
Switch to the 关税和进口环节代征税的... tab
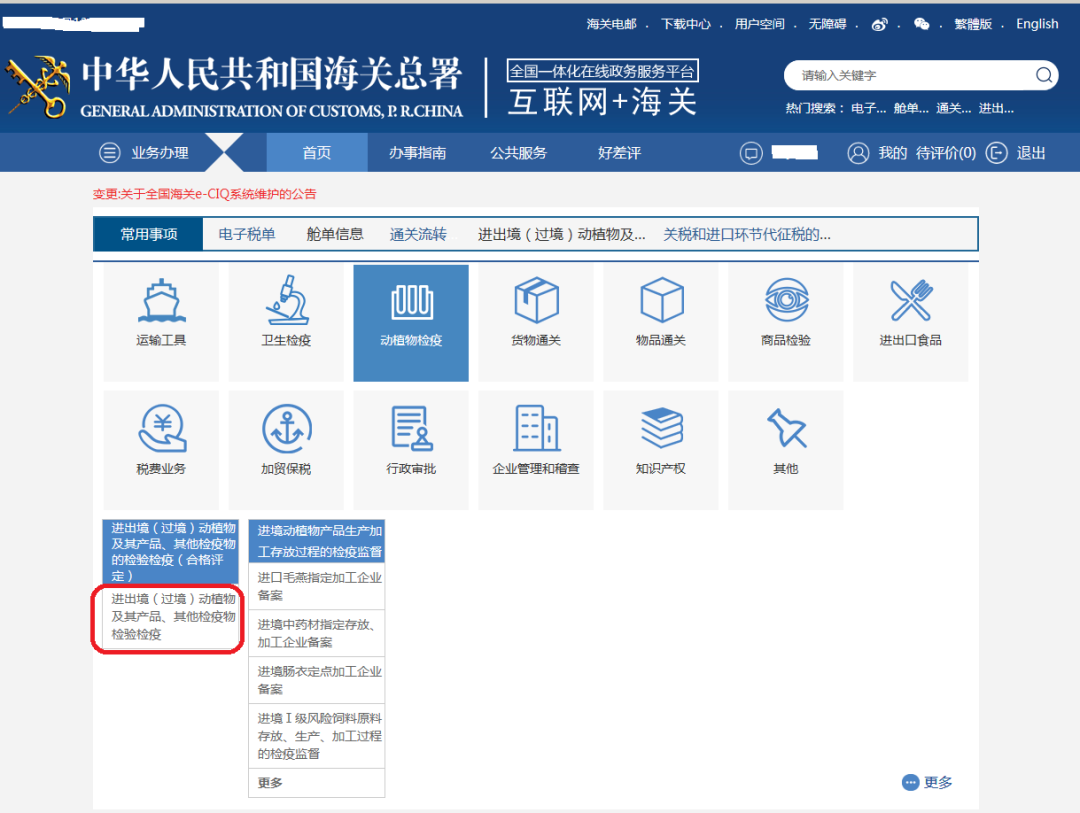coord(747,234)
